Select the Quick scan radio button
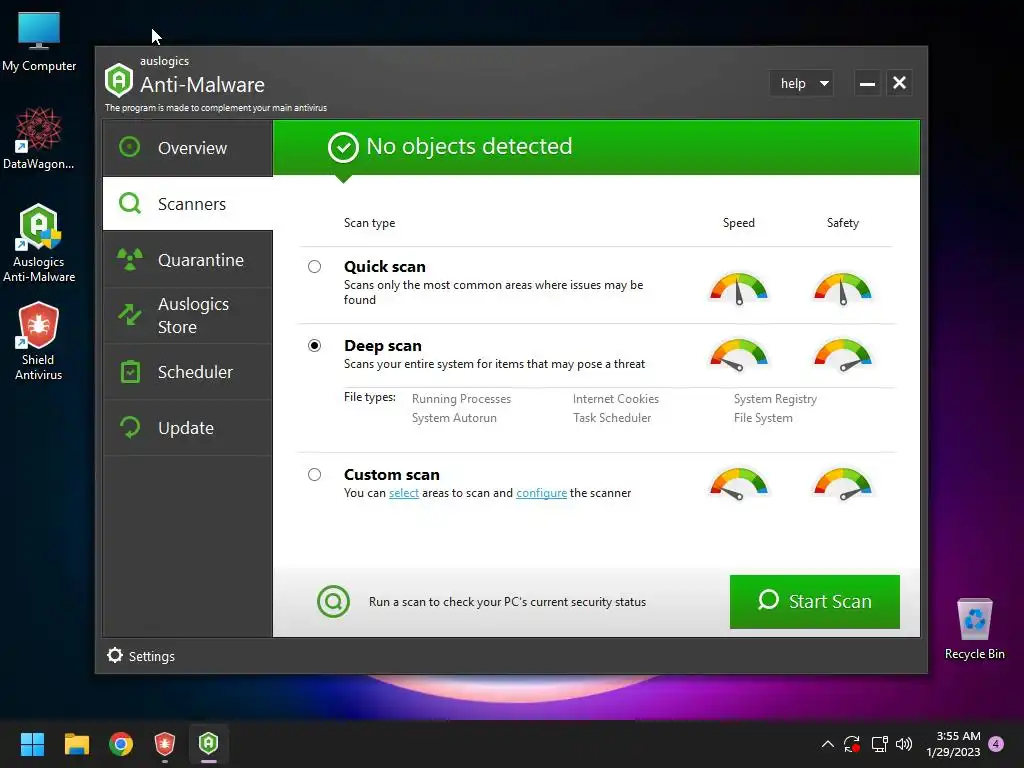Viewport: 1024px width, 768px height. click(315, 266)
